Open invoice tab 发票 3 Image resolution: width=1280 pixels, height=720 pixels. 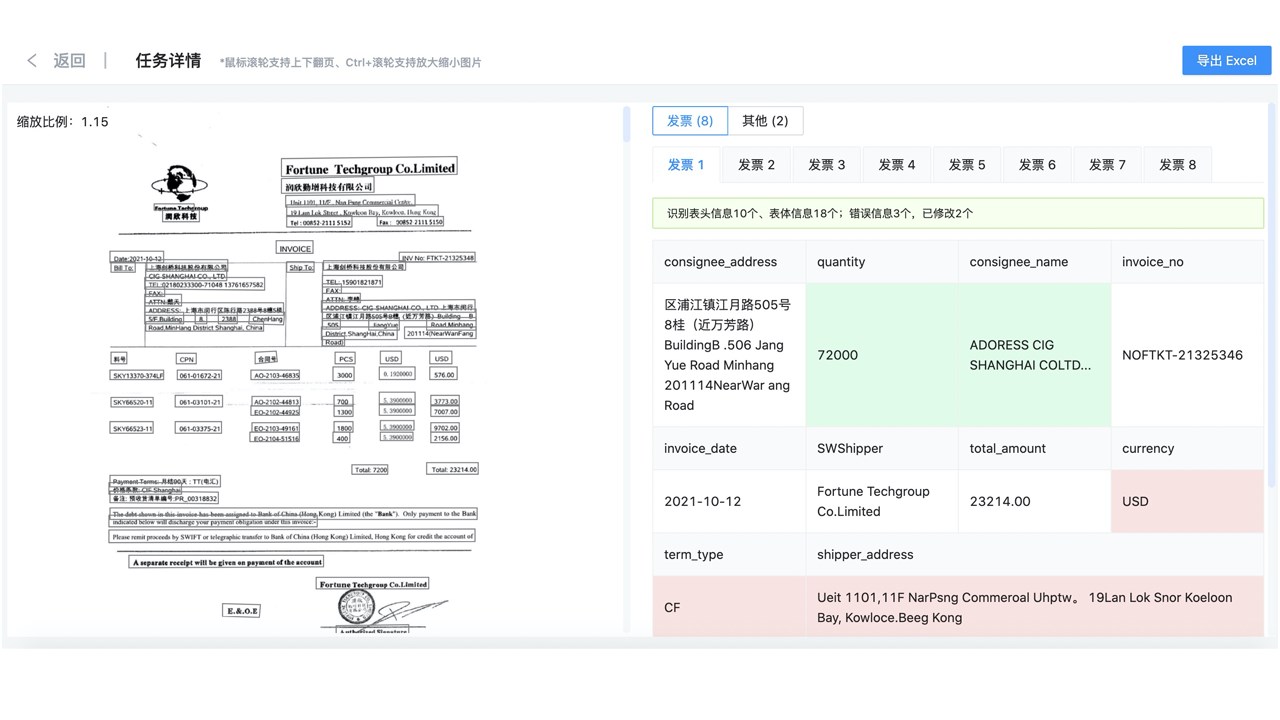826,165
